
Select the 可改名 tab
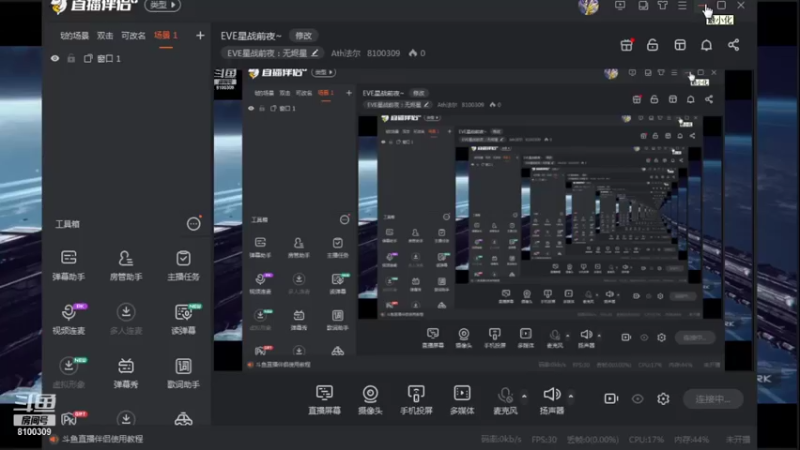[133, 36]
